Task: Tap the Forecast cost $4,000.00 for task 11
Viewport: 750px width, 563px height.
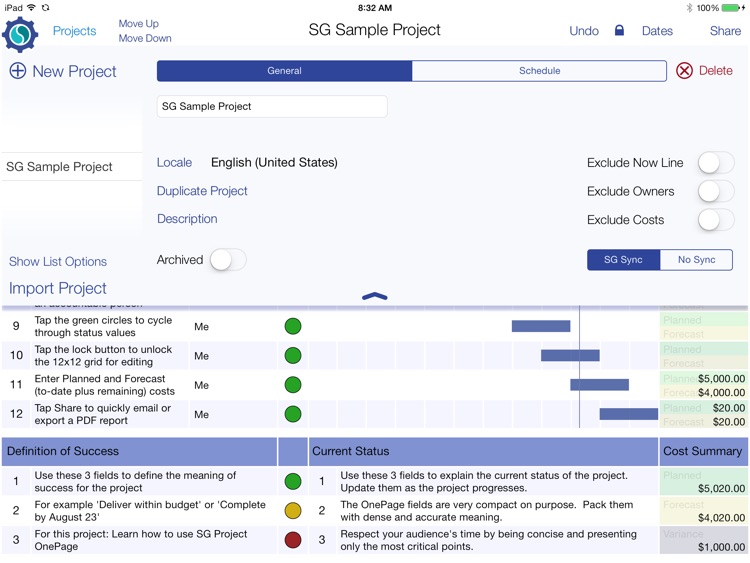Action: click(x=721, y=393)
